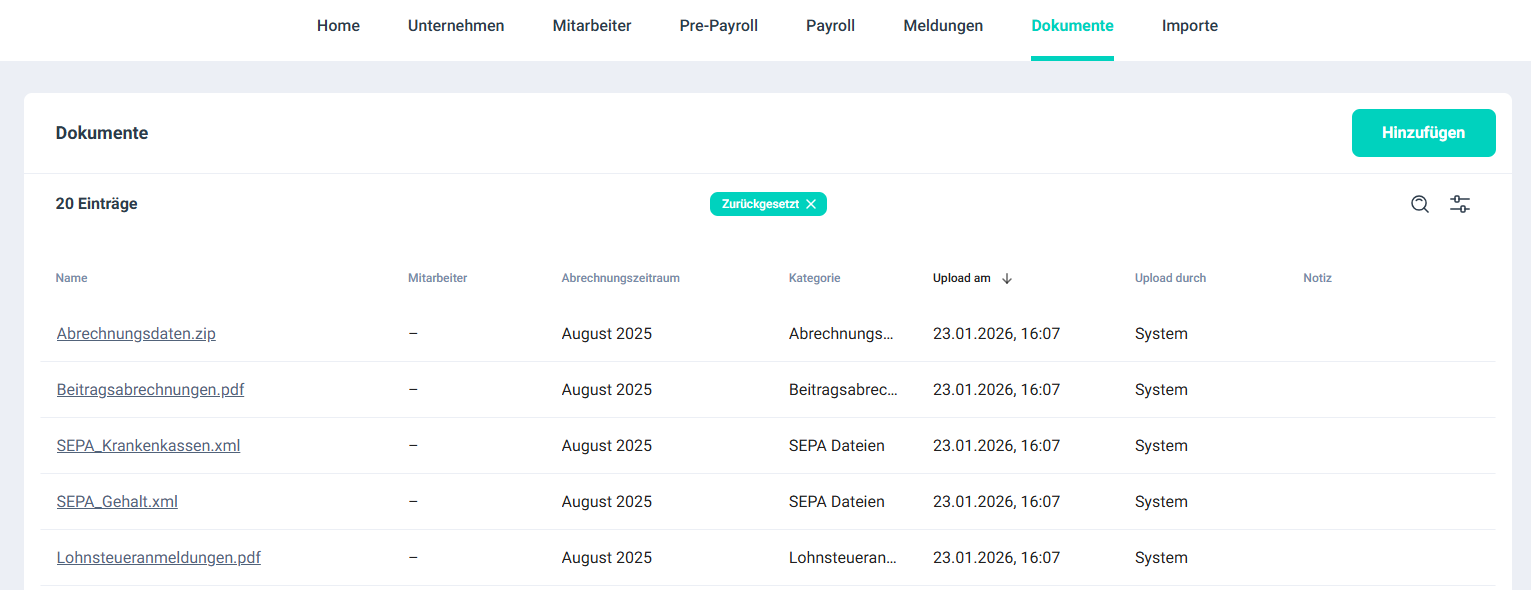Sort by Abrechnungszeitraum column header

(x=620, y=278)
